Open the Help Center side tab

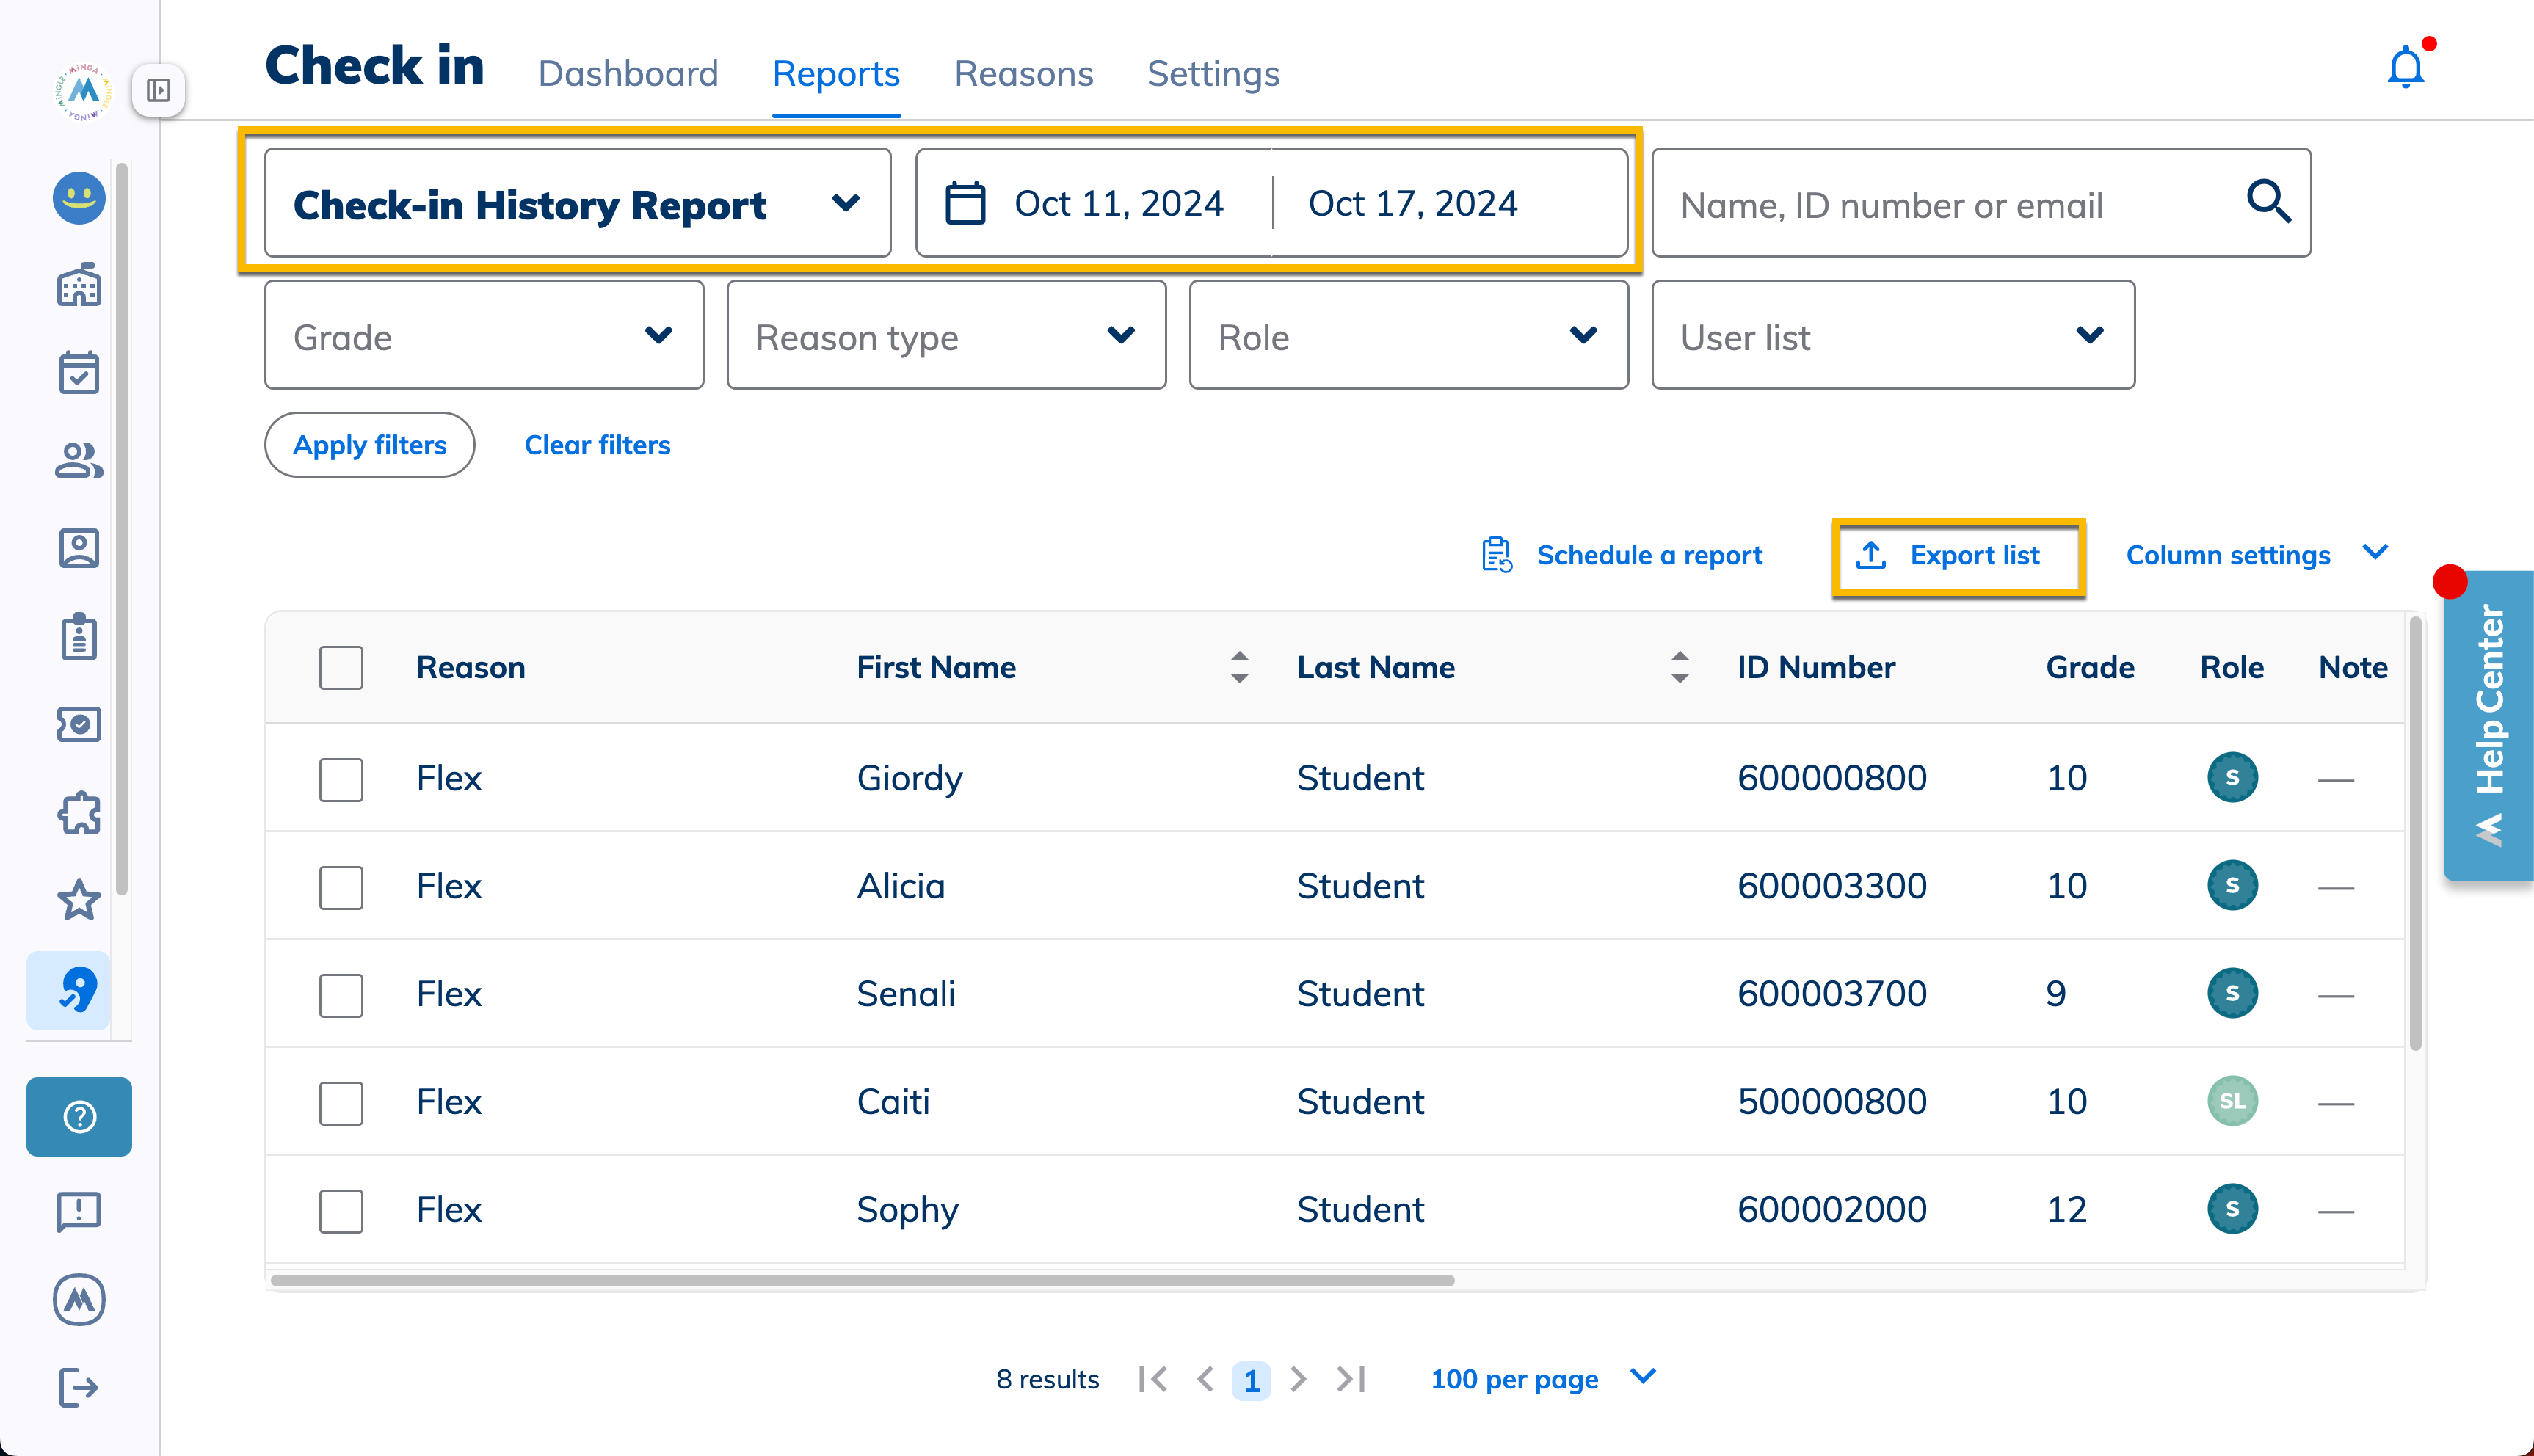coord(2488,725)
